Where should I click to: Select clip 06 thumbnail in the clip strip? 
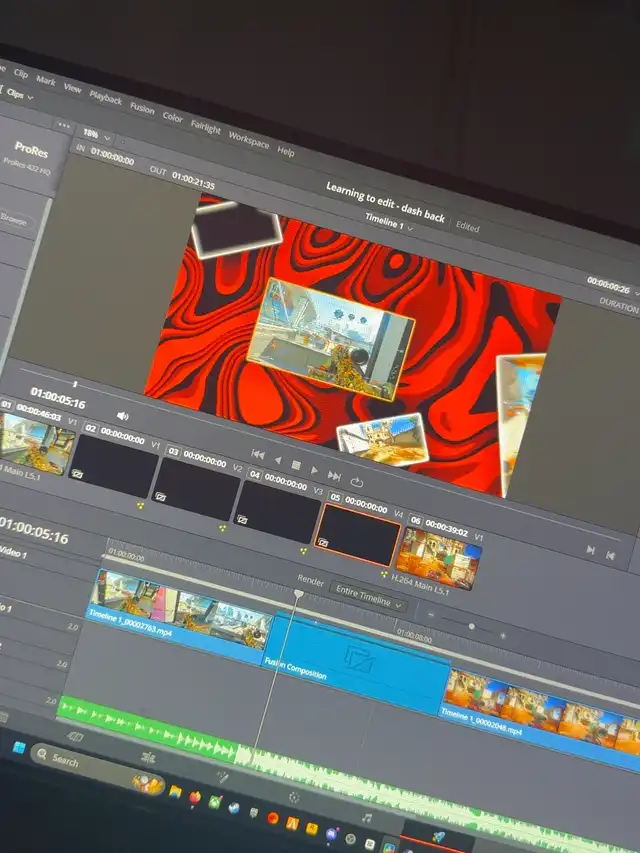[x=437, y=559]
